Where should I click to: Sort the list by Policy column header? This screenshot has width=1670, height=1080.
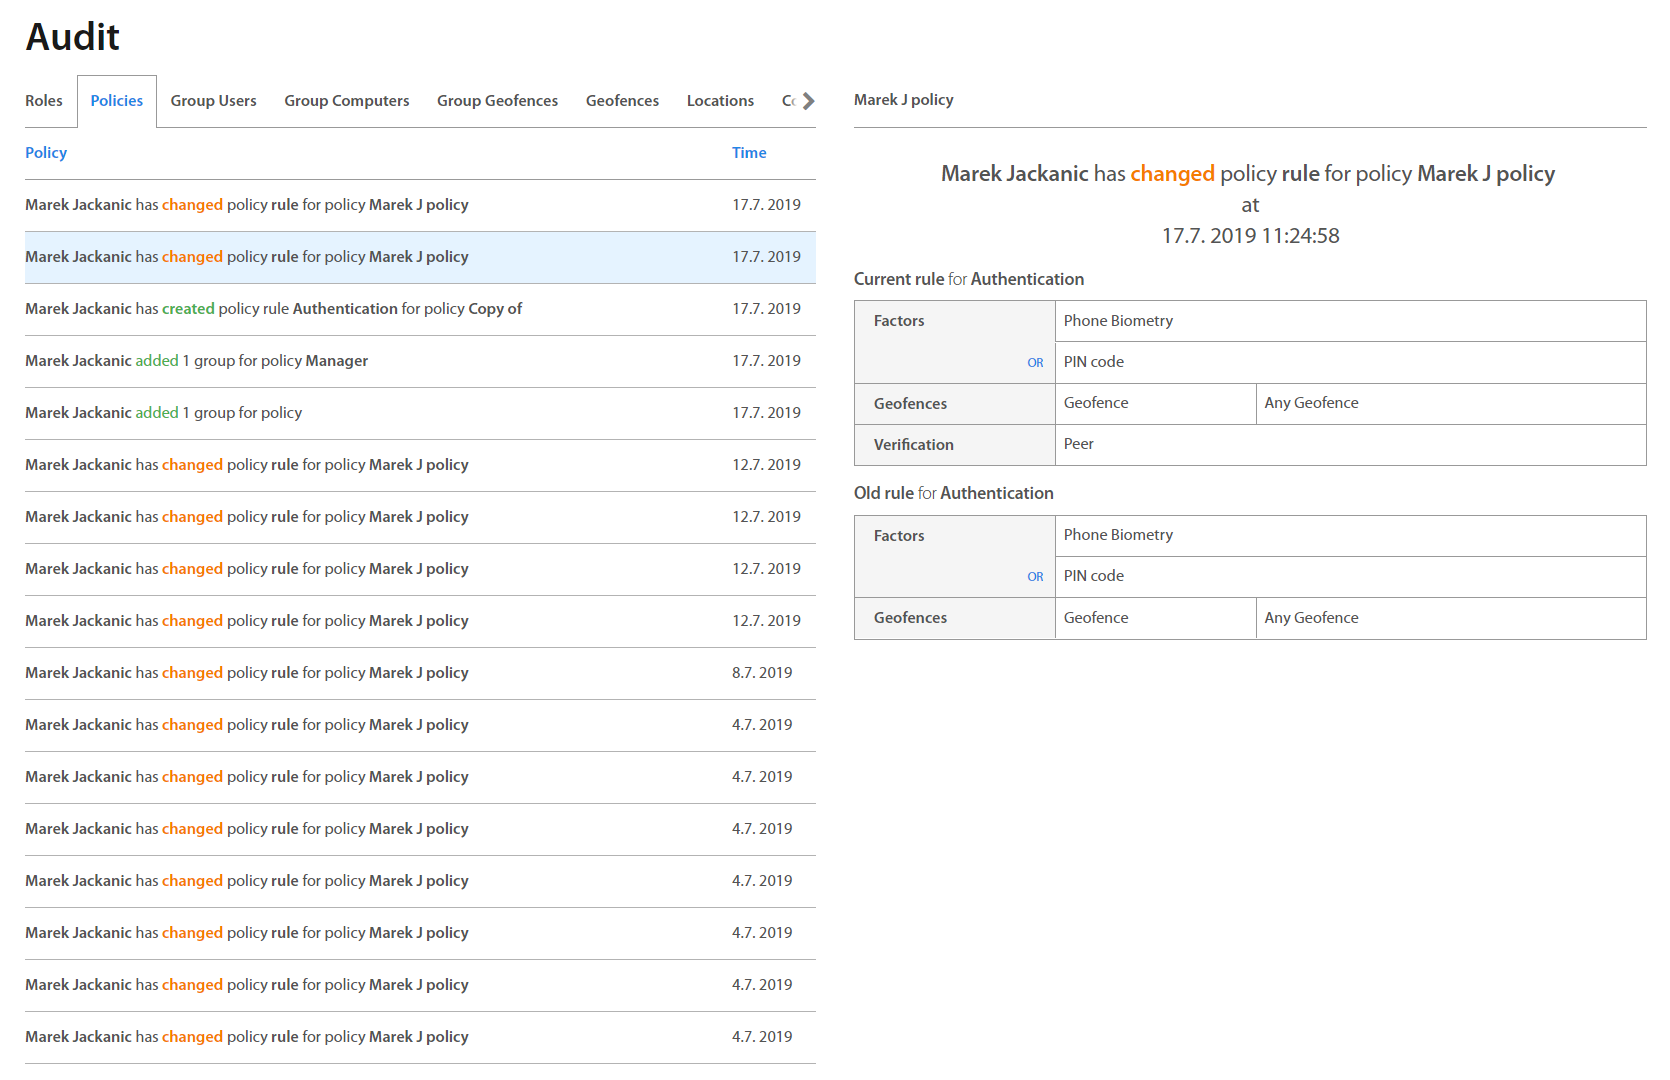click(x=46, y=153)
